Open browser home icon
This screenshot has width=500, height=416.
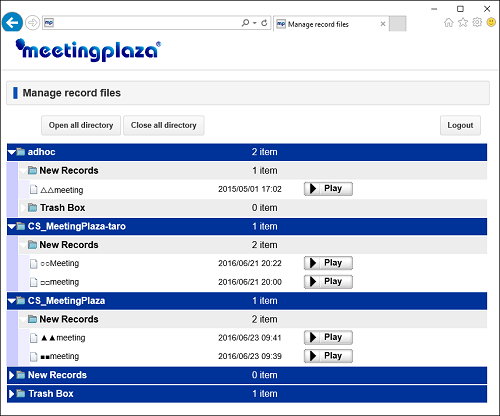[449, 22]
